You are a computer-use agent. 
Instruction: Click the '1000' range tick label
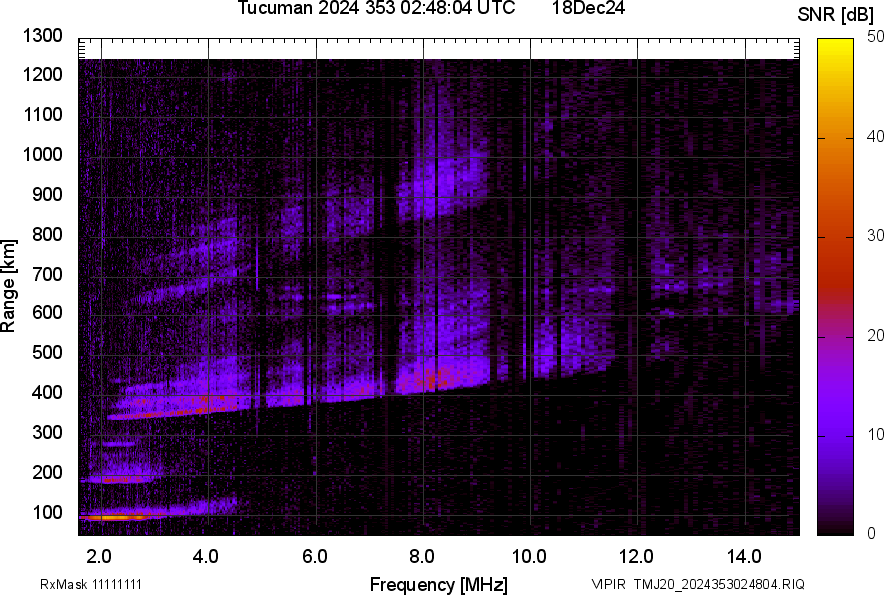click(42, 155)
